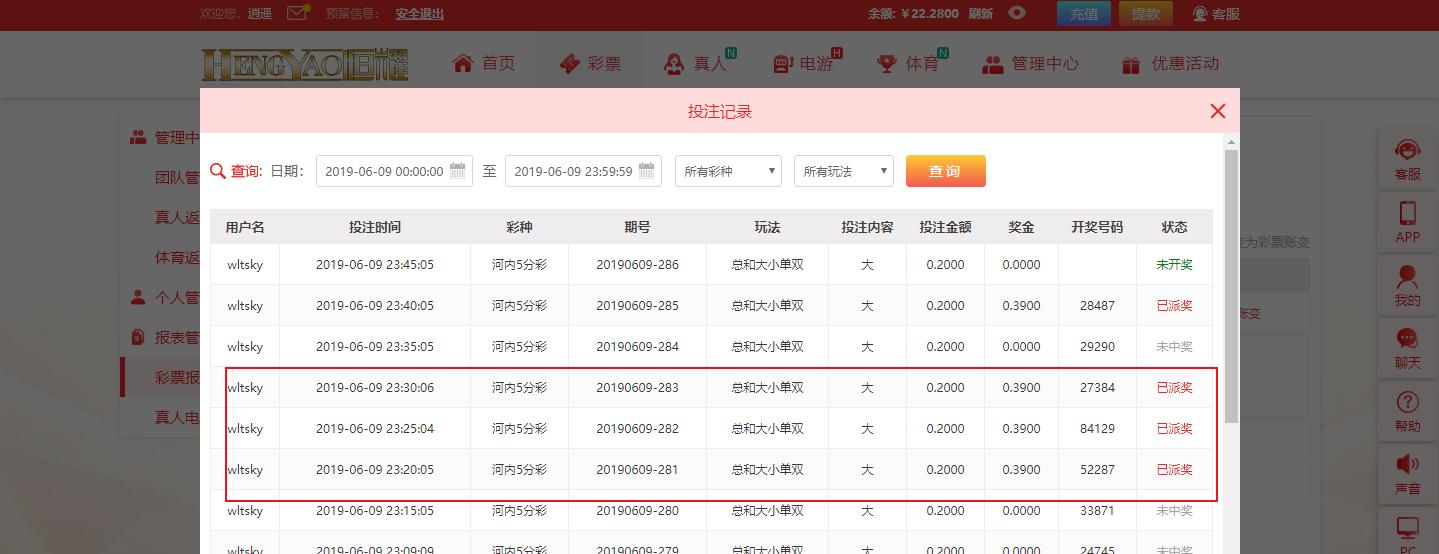Click the APP phone icon in the right sidebar
Viewport: 1439px width, 554px height.
click(x=1407, y=215)
